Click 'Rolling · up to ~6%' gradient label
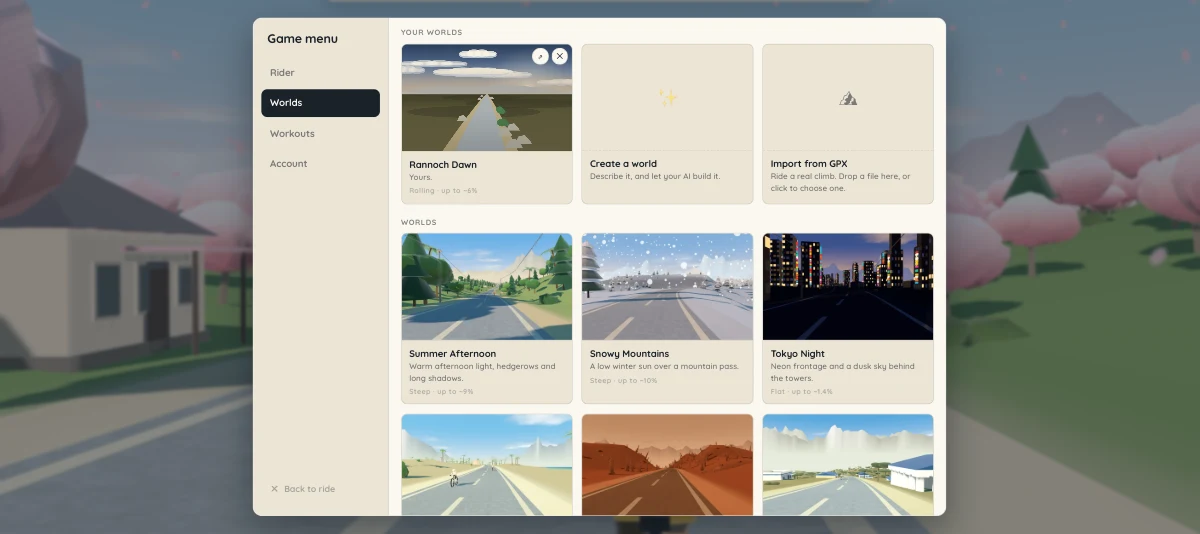Viewport: 1200px width, 534px height. (x=443, y=190)
